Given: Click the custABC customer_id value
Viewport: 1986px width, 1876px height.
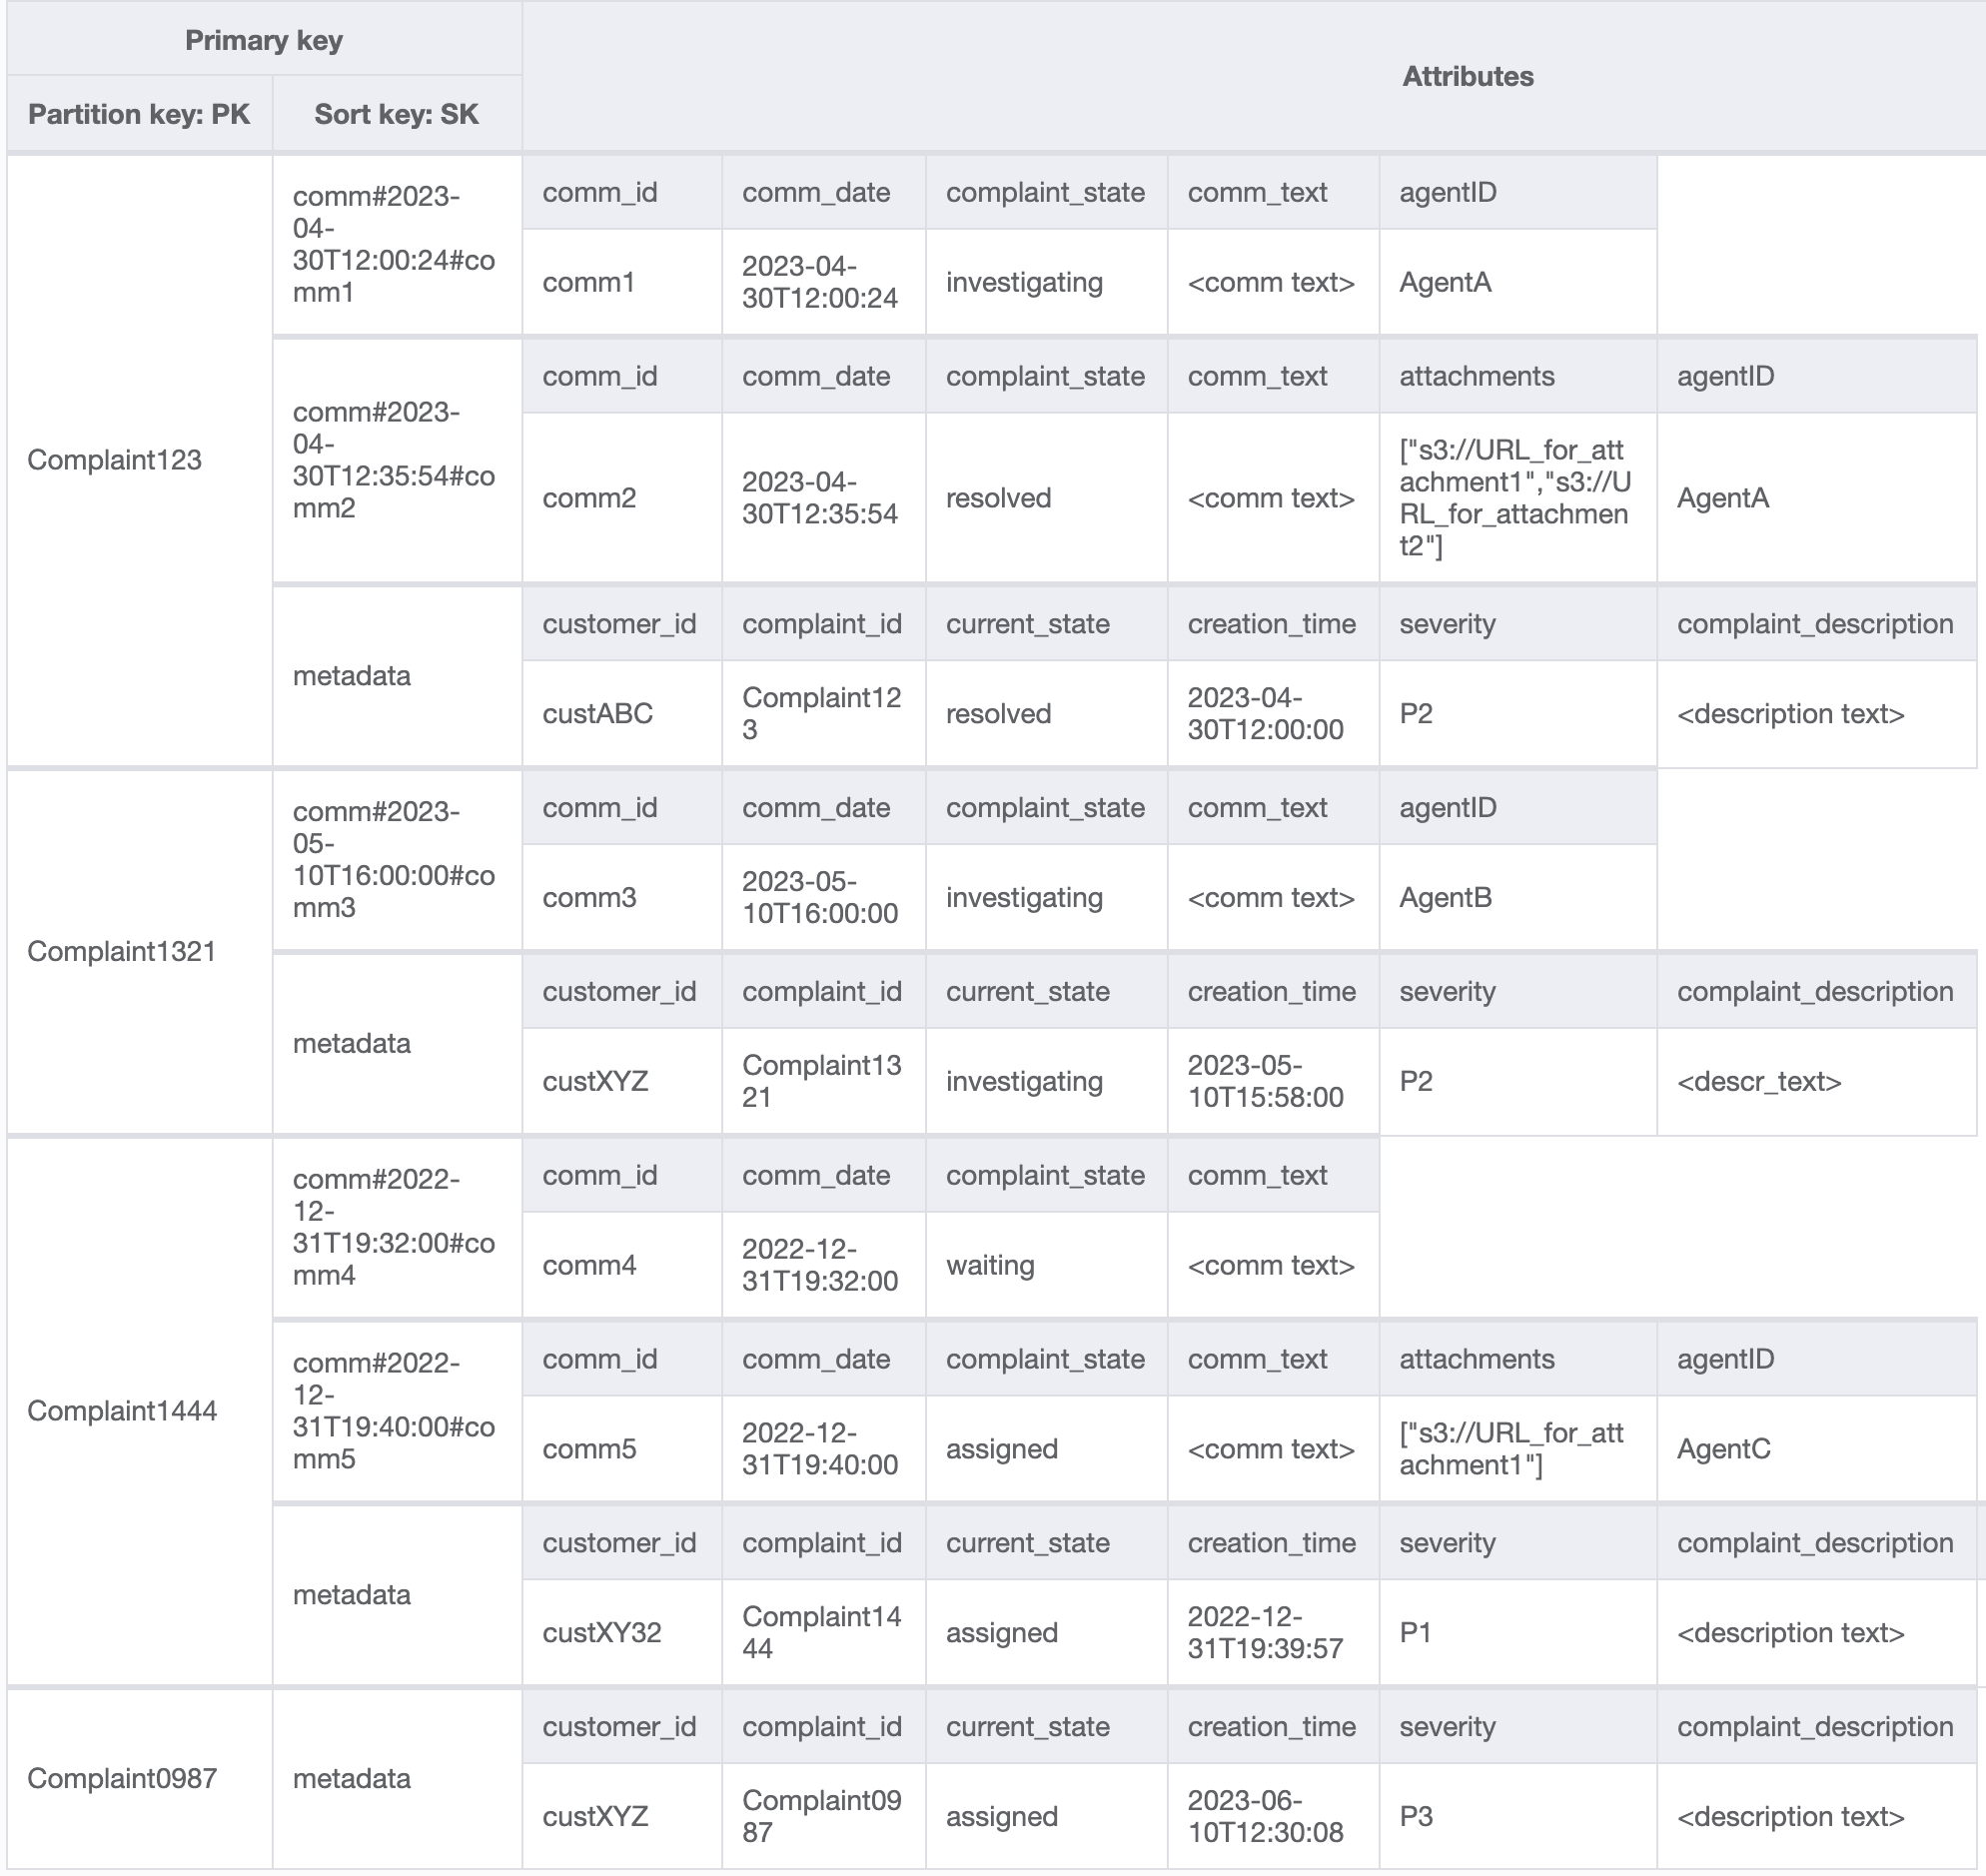Looking at the screenshot, I should [x=598, y=714].
